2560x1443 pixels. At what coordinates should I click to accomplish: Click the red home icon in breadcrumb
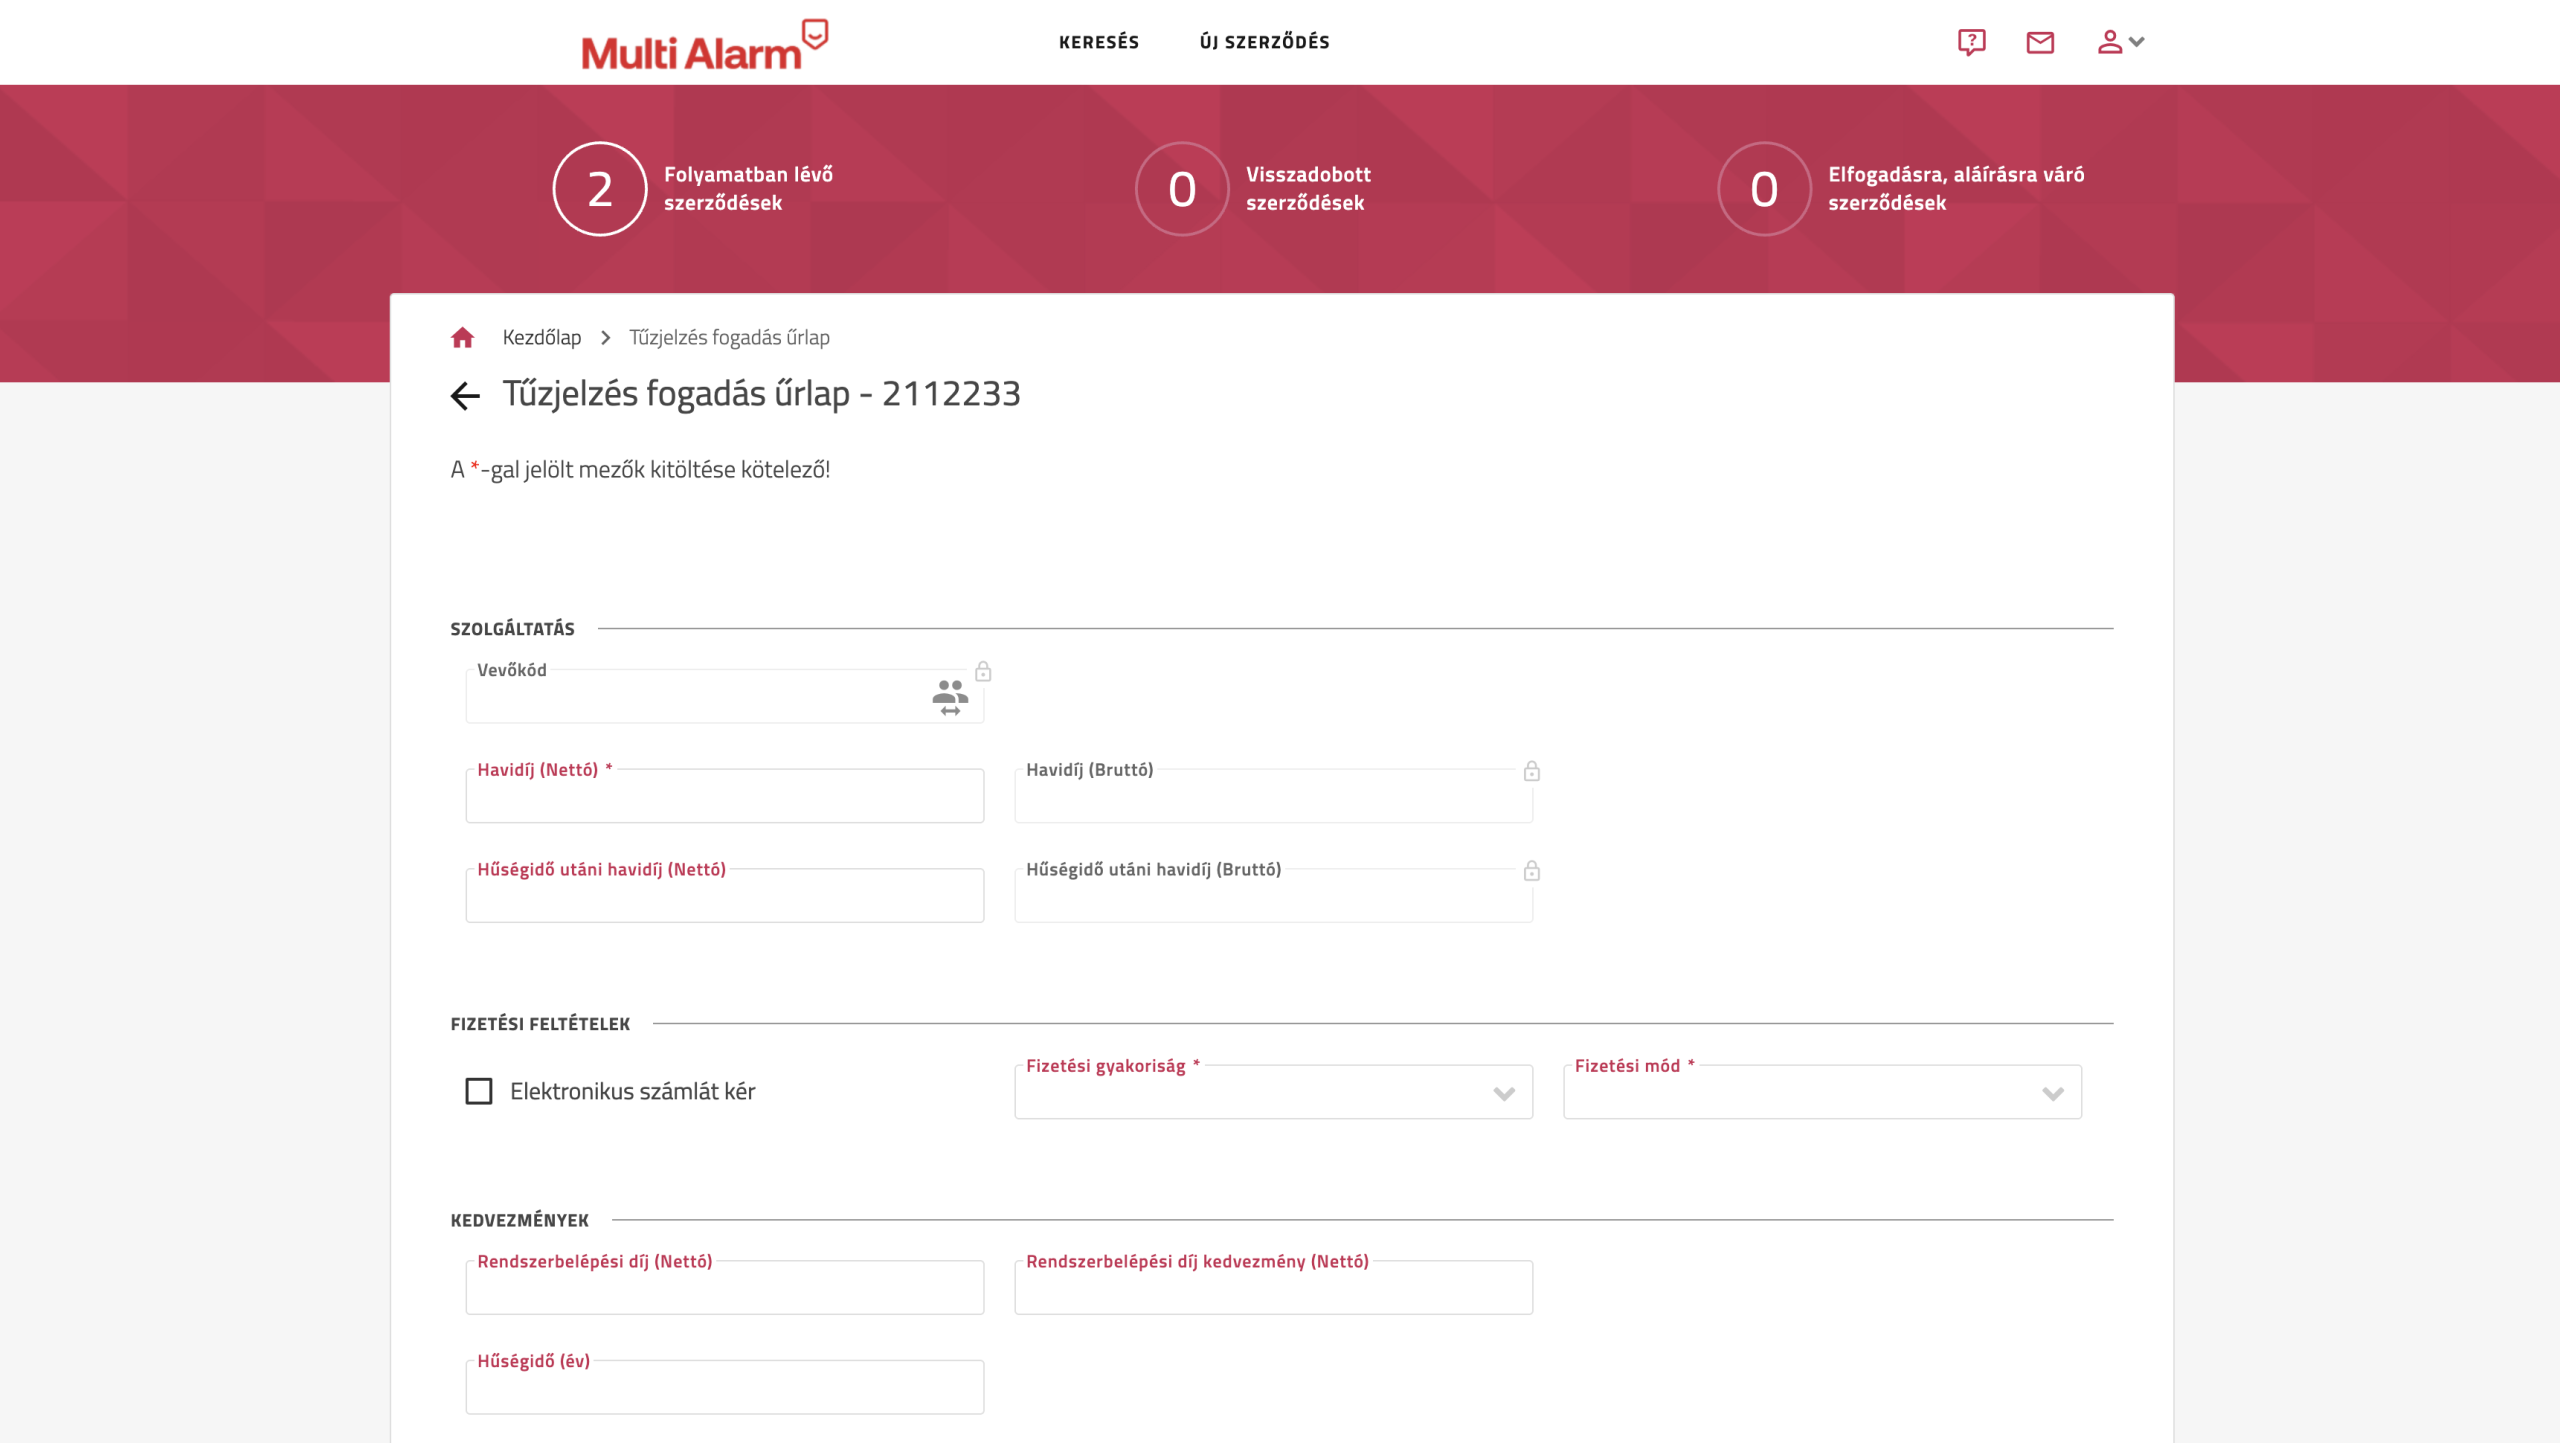pyautogui.click(x=462, y=338)
